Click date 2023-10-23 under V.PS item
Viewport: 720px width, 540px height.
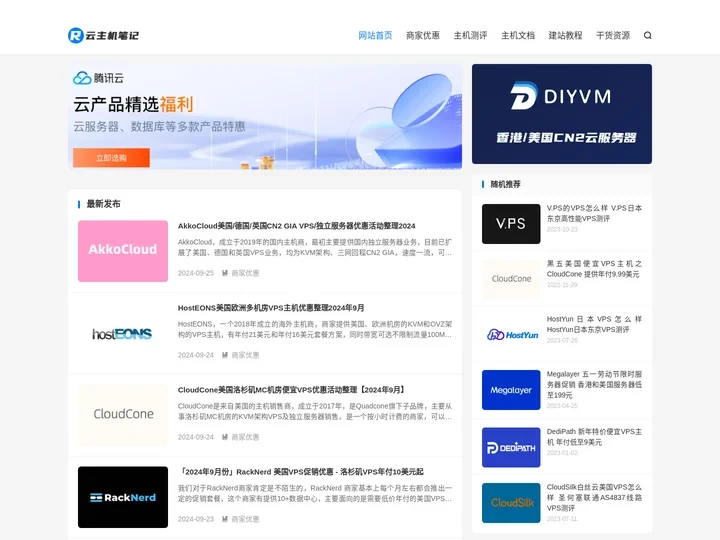point(562,229)
